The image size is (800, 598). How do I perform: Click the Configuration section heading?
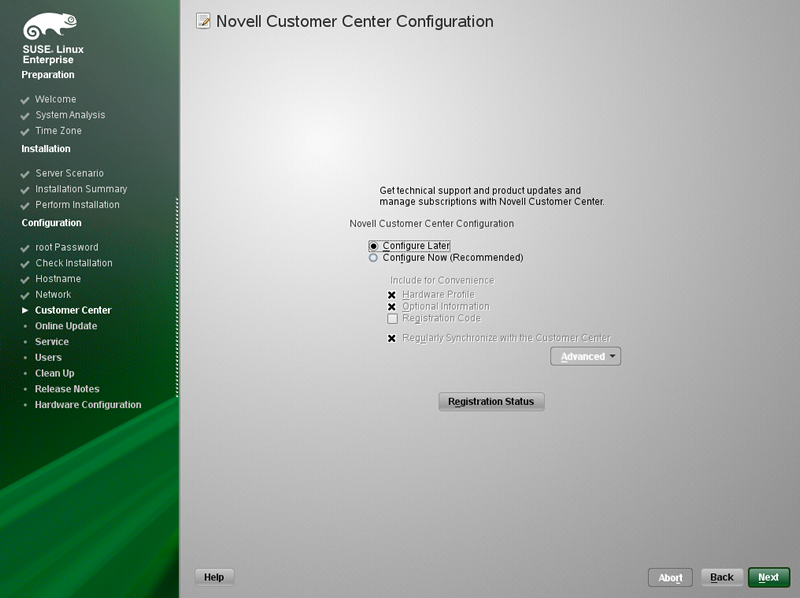coord(52,223)
